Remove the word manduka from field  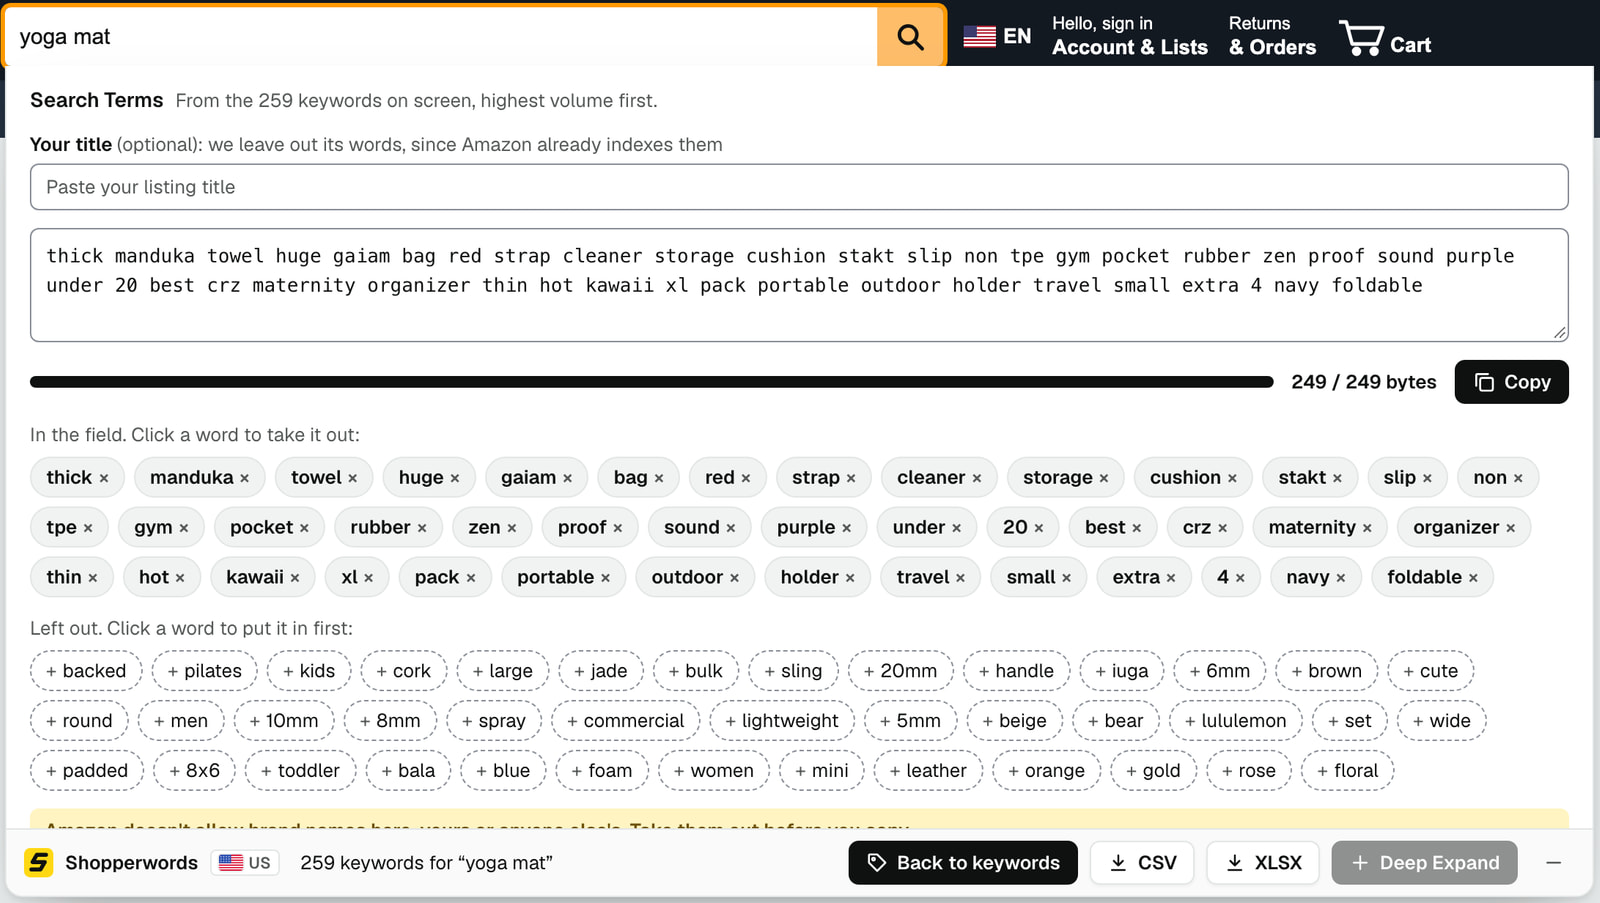click(199, 477)
